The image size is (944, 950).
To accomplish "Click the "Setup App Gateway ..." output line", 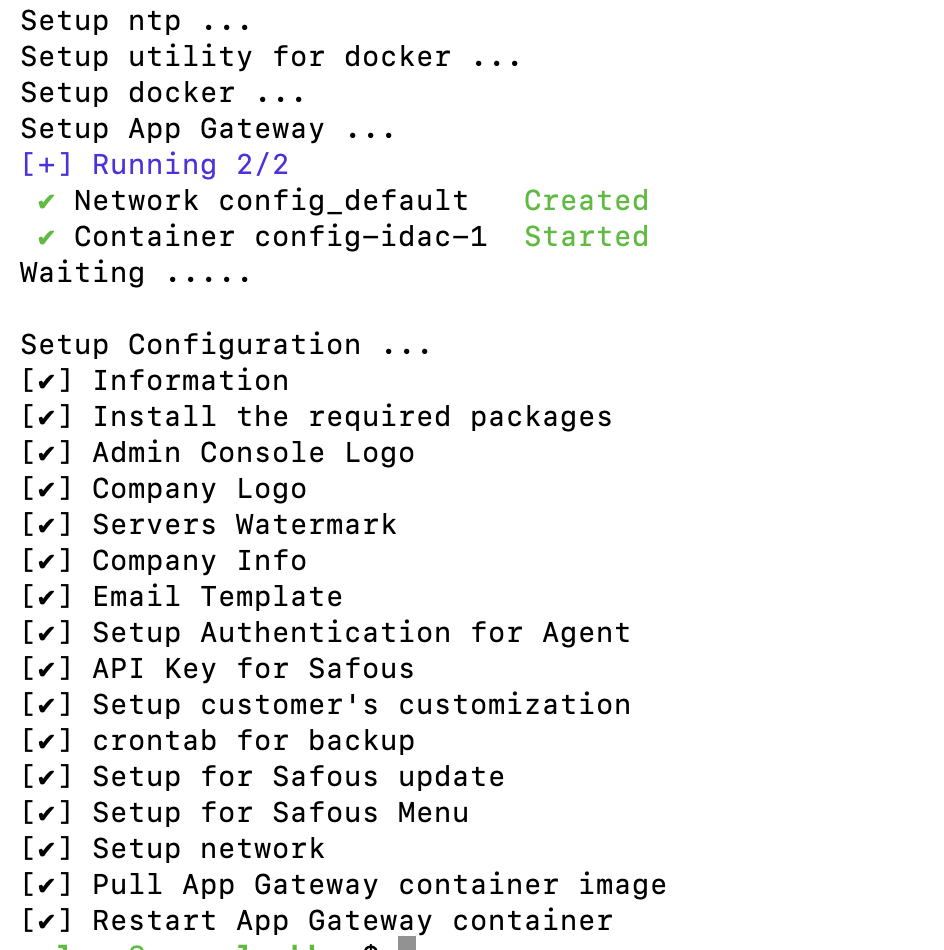I will pyautogui.click(x=208, y=129).
